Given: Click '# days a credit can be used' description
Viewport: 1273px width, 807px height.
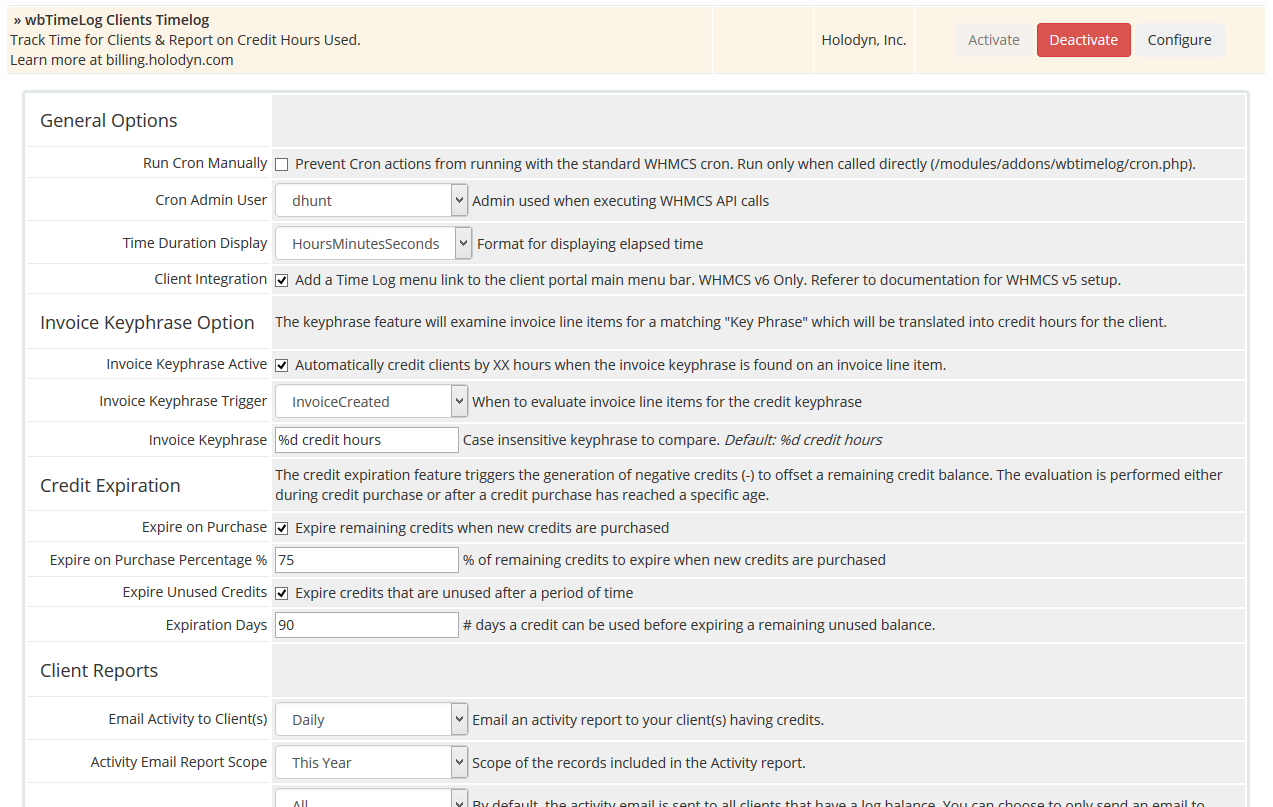Looking at the screenshot, I should tap(699, 625).
